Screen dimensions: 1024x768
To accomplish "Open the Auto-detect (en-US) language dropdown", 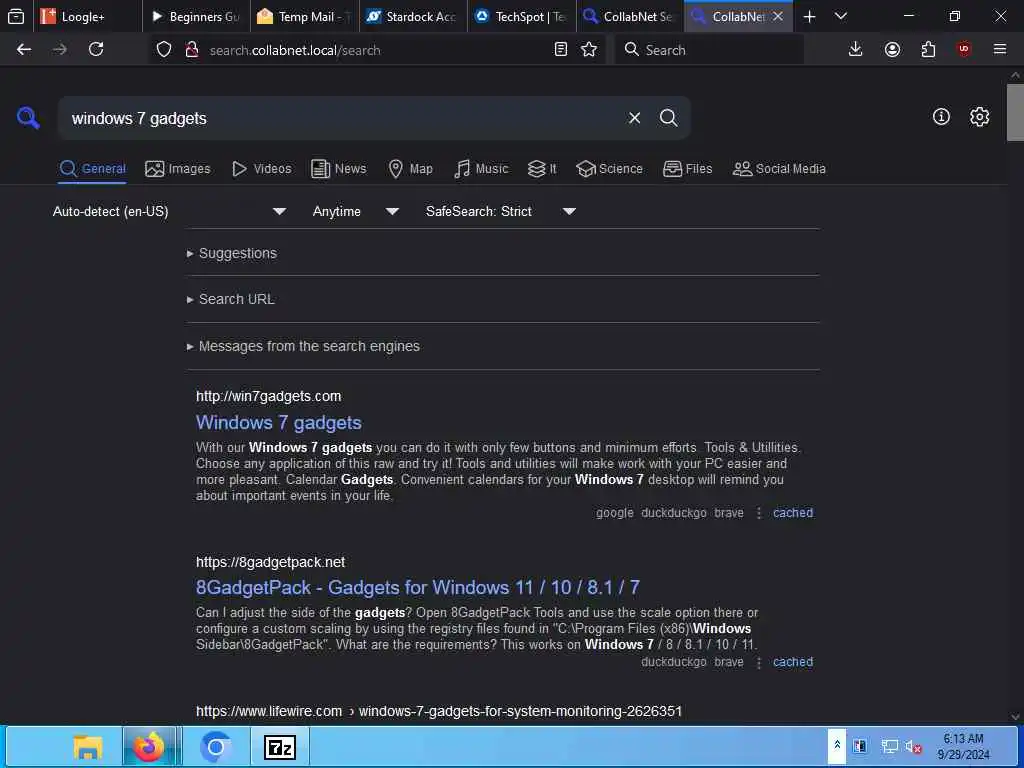I will [x=169, y=212].
